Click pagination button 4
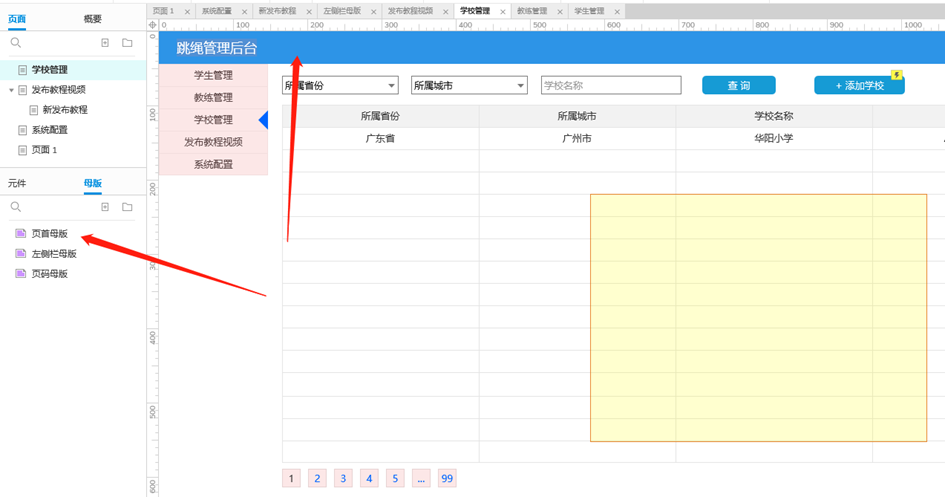 [369, 478]
